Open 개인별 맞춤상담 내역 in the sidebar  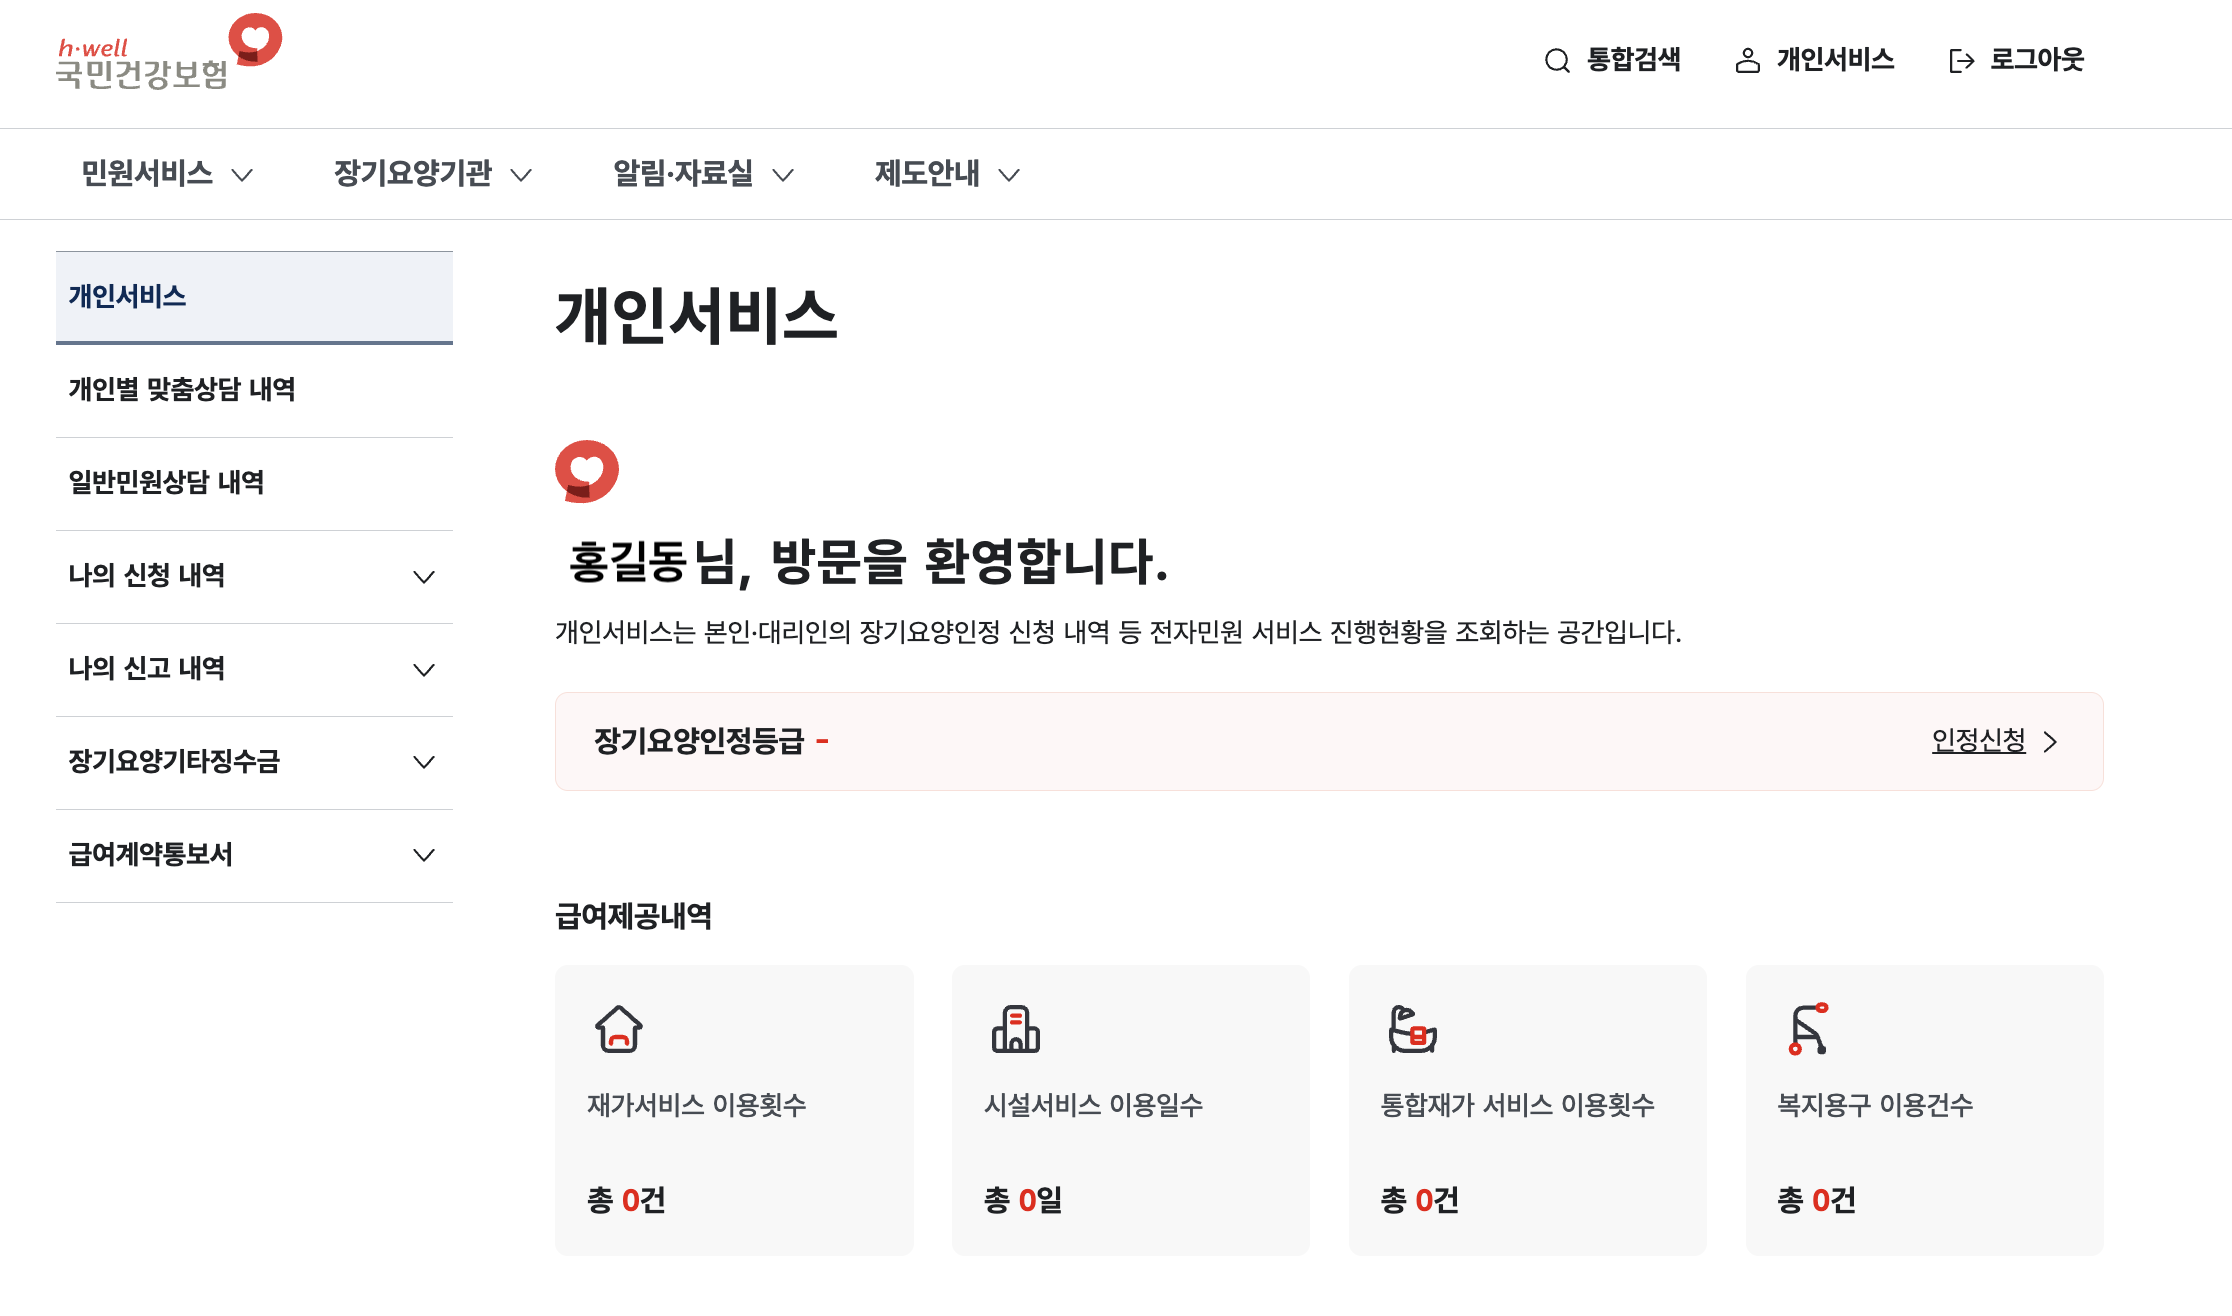254,390
